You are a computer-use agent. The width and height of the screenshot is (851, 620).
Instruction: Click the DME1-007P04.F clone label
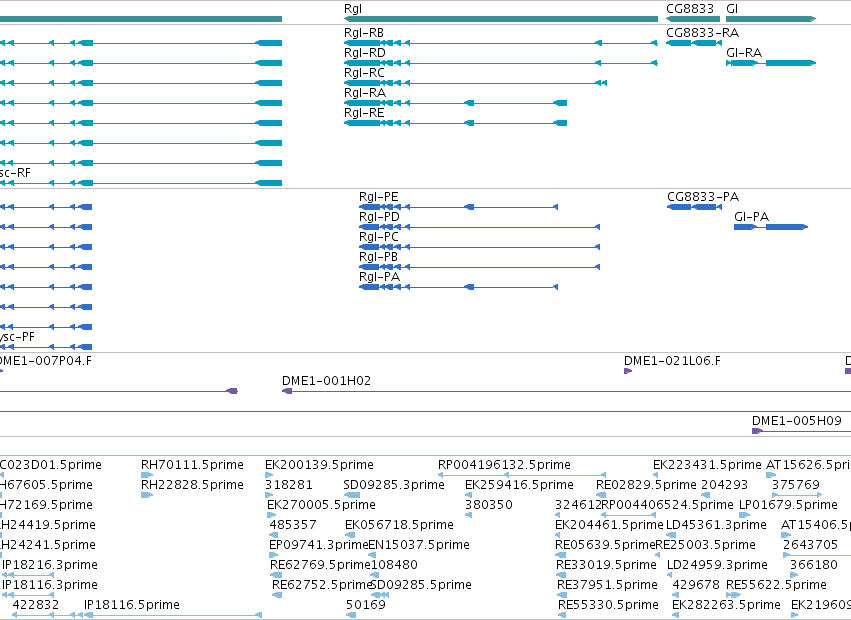coord(46,361)
